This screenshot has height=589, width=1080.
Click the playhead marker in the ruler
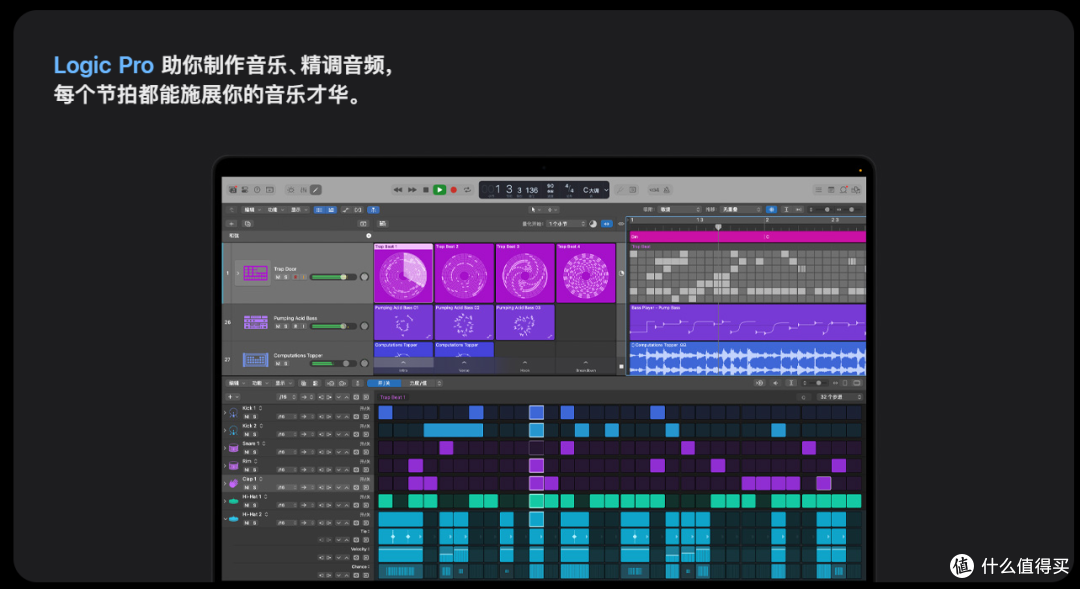tap(718, 227)
